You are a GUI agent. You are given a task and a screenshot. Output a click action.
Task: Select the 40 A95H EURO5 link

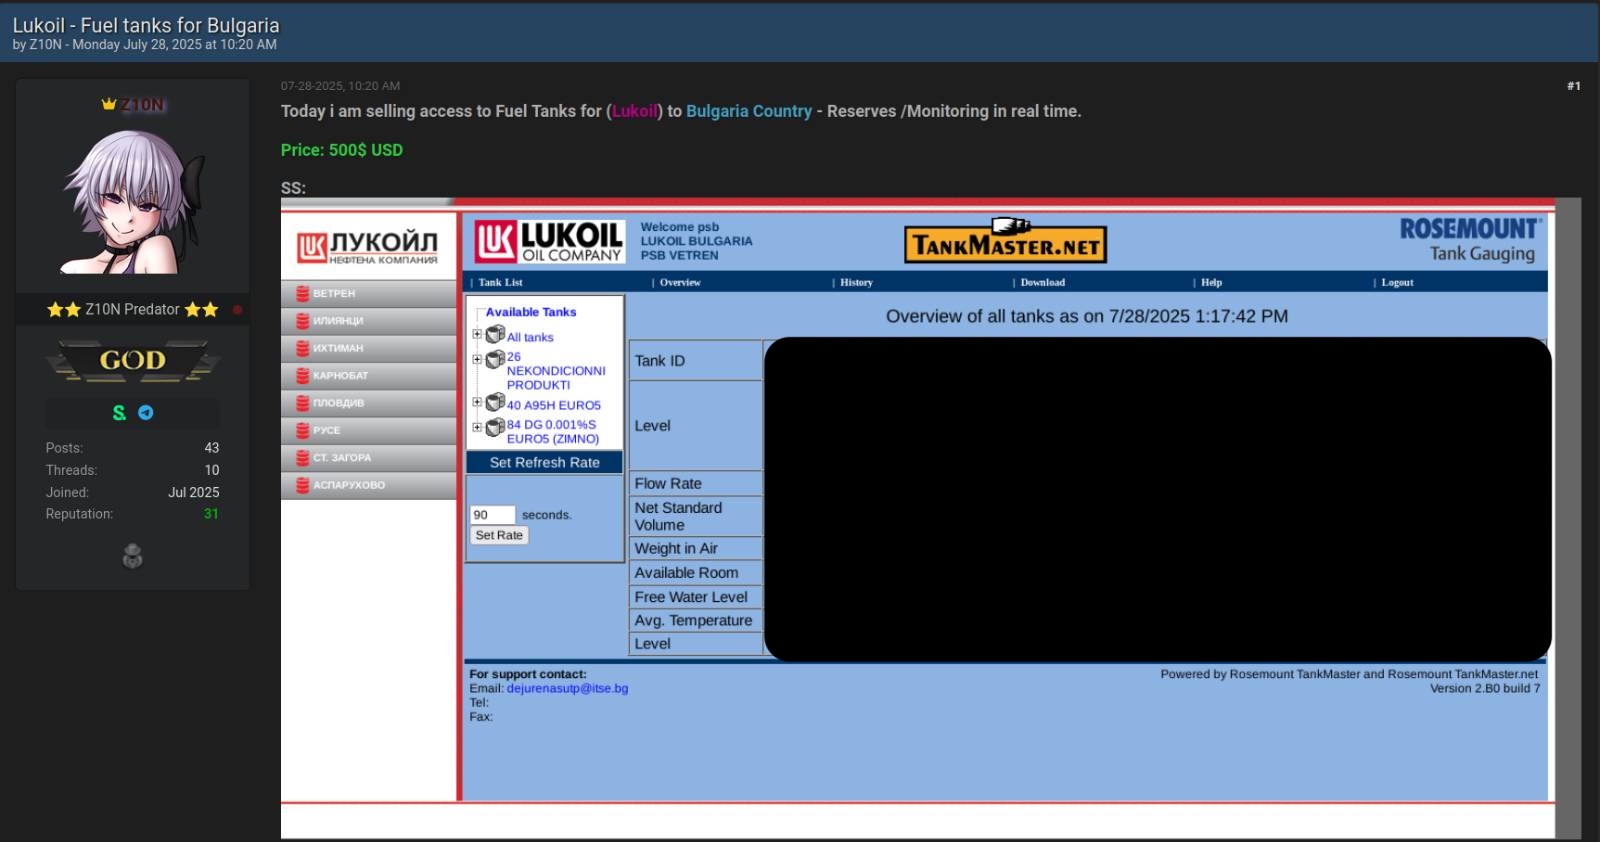coord(554,406)
